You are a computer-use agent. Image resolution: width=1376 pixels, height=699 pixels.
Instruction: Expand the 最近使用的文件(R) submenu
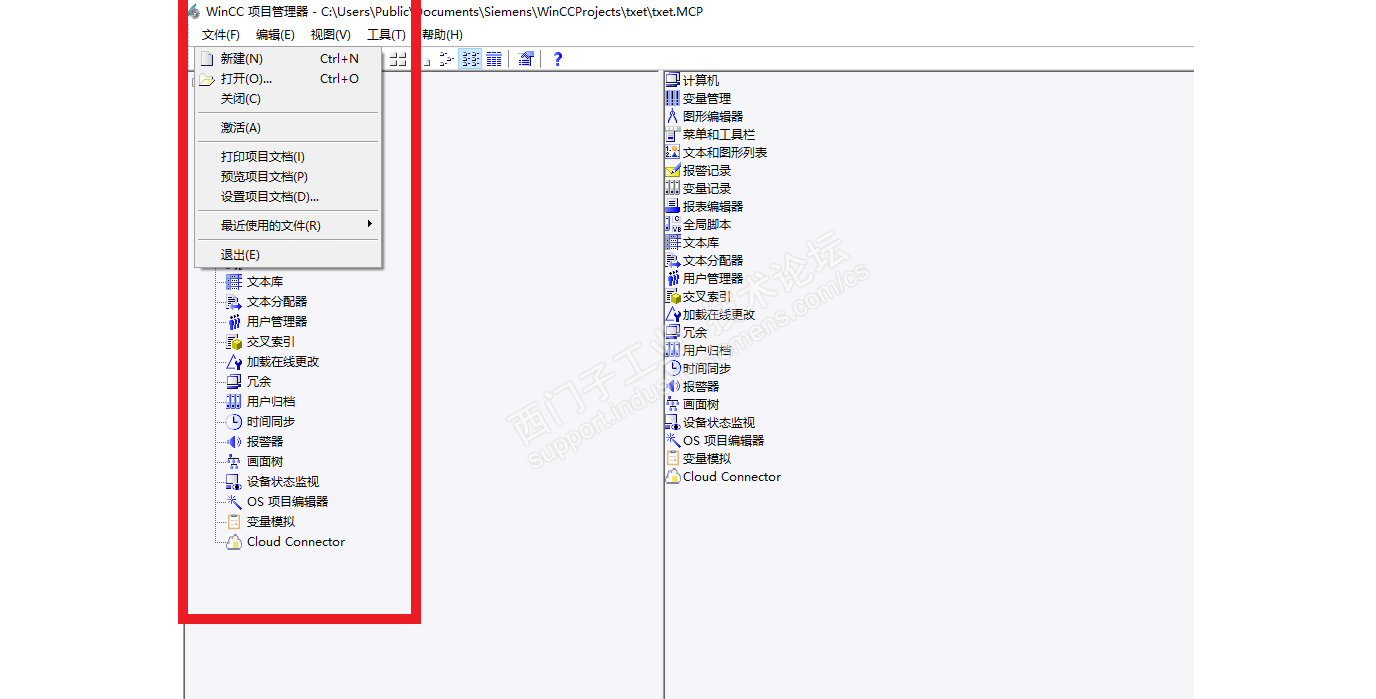point(288,226)
